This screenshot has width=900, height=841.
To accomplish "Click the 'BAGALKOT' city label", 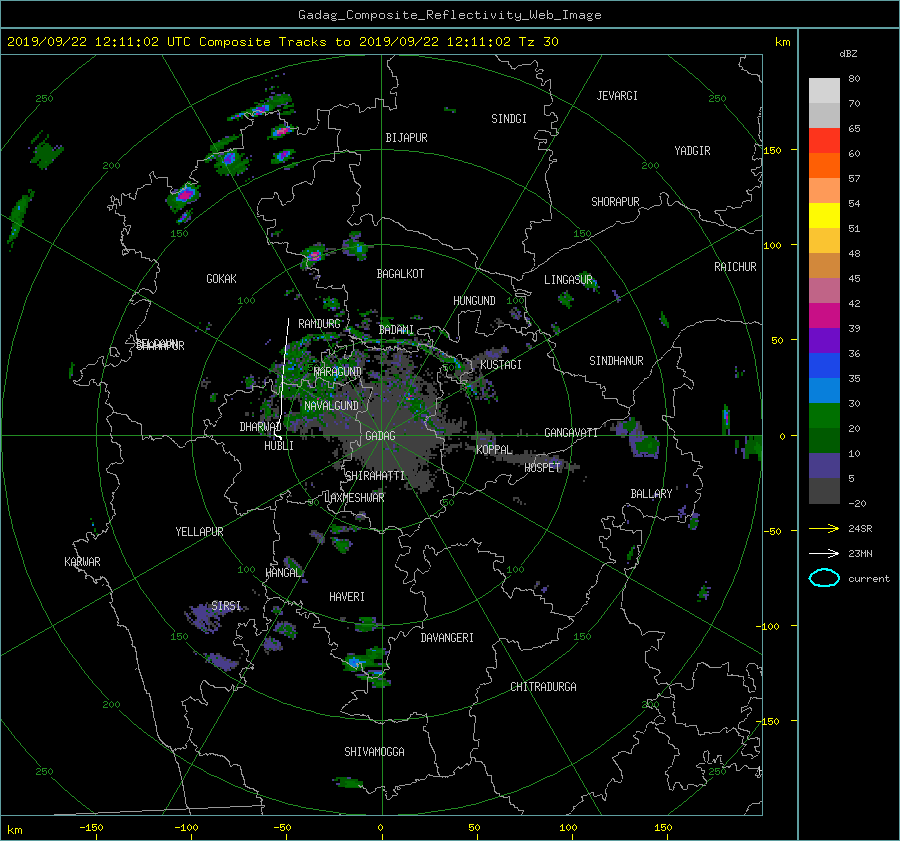I will pos(400,274).
